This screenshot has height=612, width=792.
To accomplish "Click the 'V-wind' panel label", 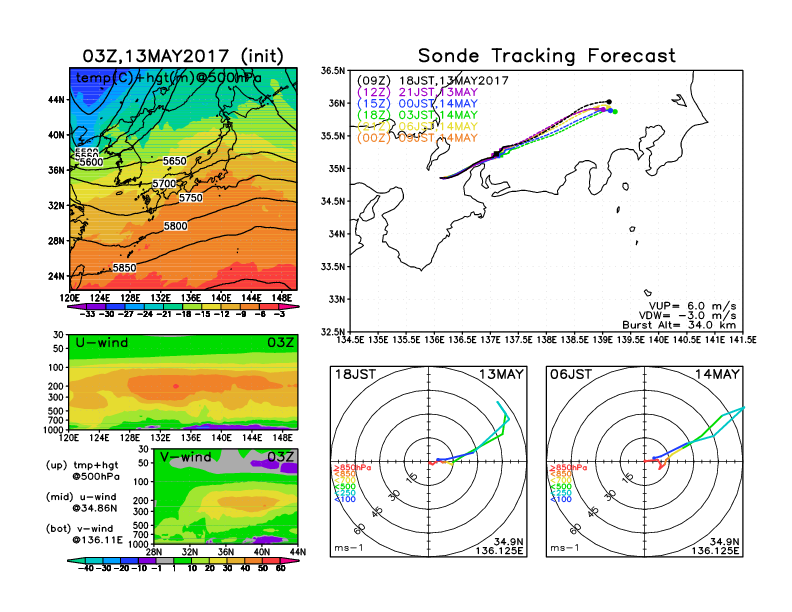I will click(x=185, y=457).
